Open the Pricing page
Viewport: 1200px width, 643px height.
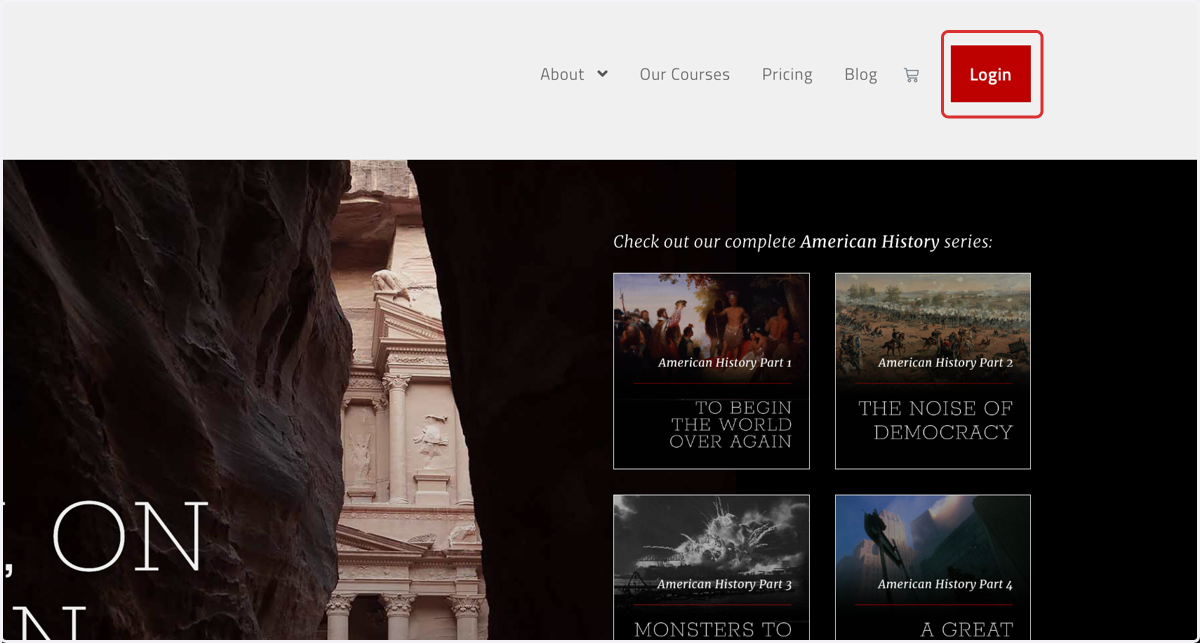pos(787,75)
